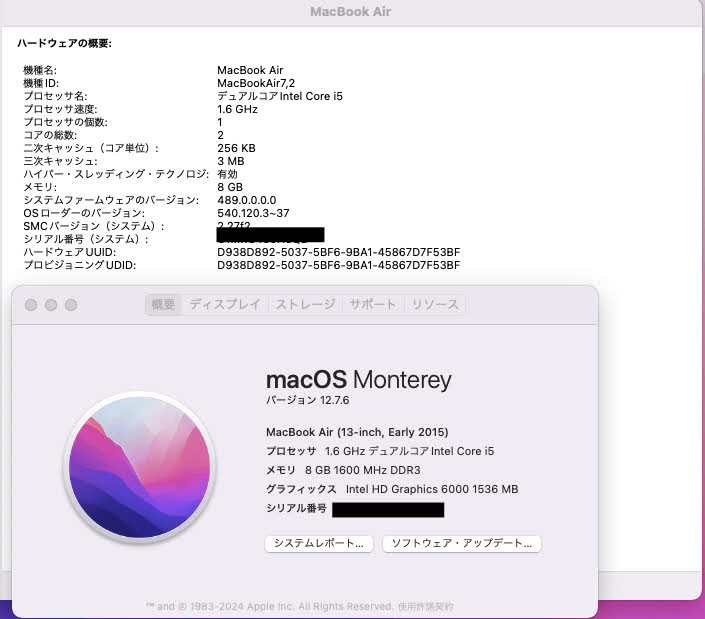The image size is (705, 619).
Task: Click the システムレポート button
Action: [x=319, y=543]
